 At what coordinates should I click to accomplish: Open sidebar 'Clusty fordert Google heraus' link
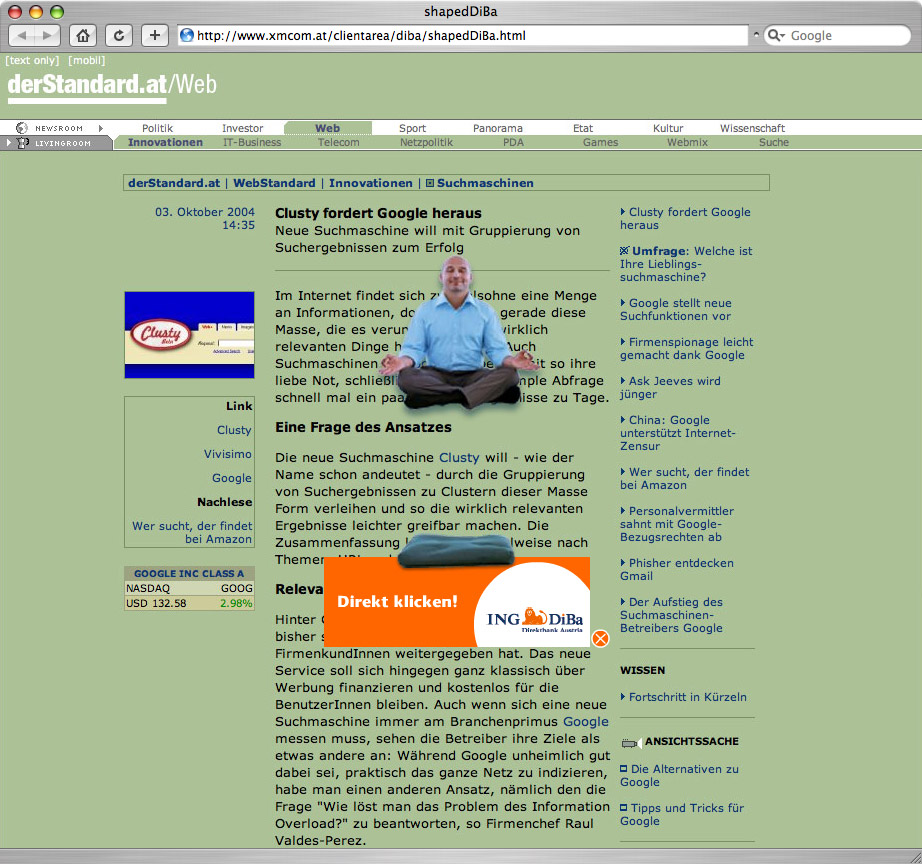pos(685,219)
